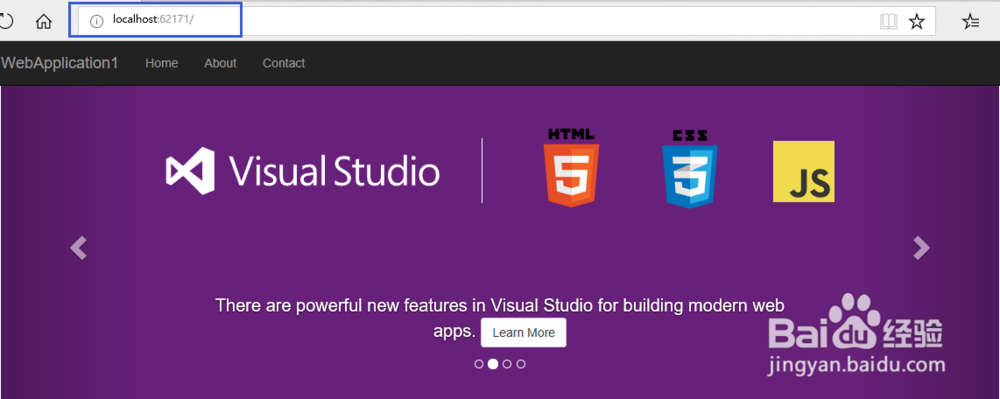1000x399 pixels.
Task: Open the About page in navbar
Action: click(x=220, y=63)
